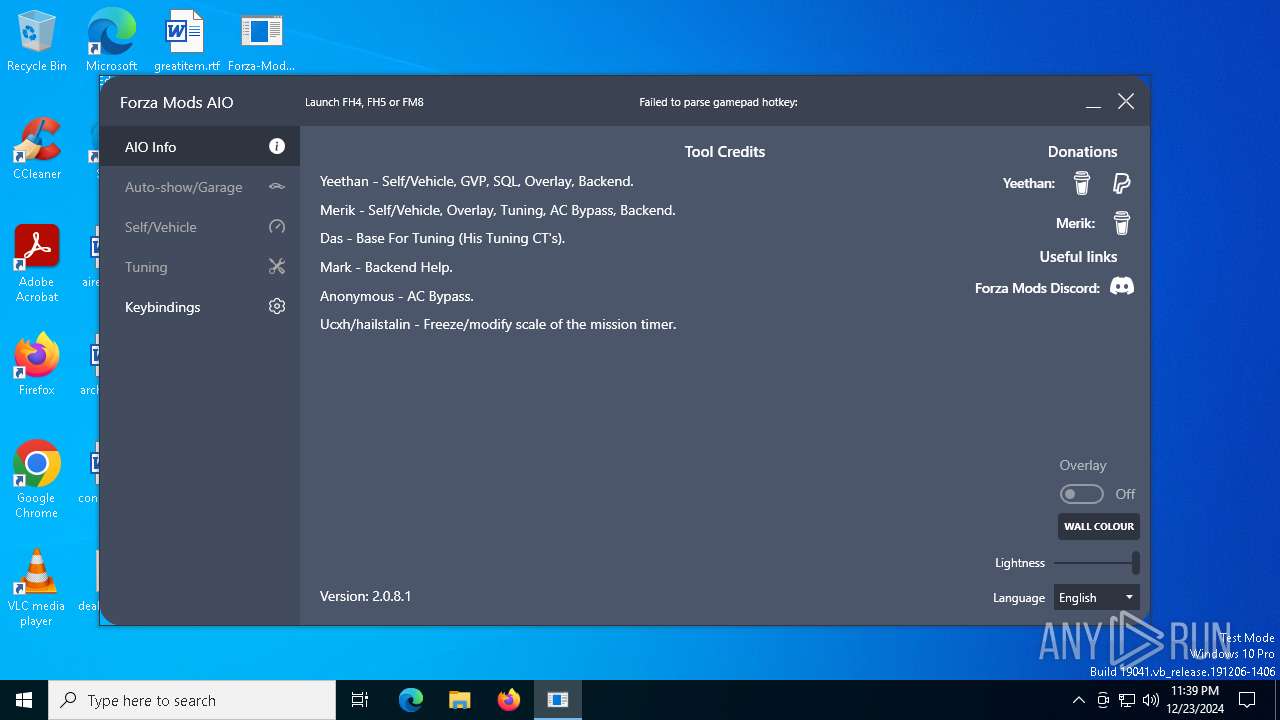Click the Failed to parse gamepad hotkey message
This screenshot has width=1280, height=720.
click(x=718, y=102)
